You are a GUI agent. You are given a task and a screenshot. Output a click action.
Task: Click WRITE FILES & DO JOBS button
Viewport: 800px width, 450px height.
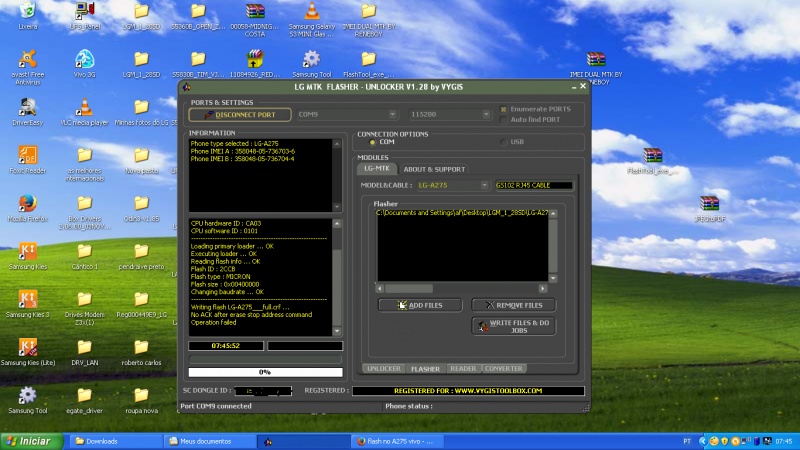(x=513, y=327)
